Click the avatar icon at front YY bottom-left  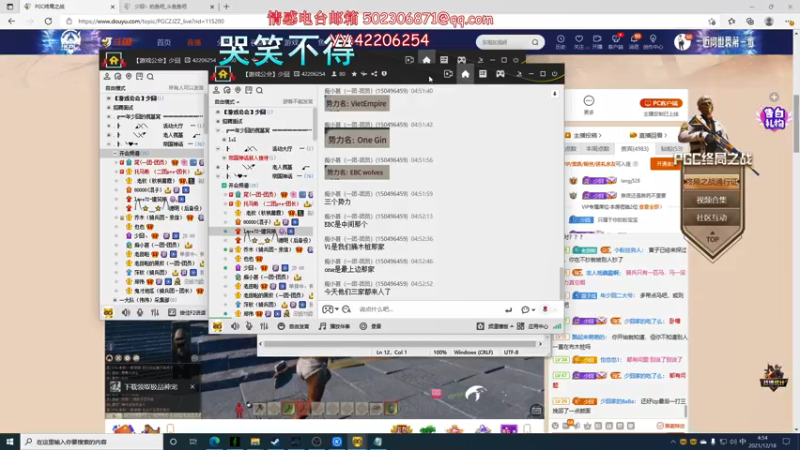[217, 326]
